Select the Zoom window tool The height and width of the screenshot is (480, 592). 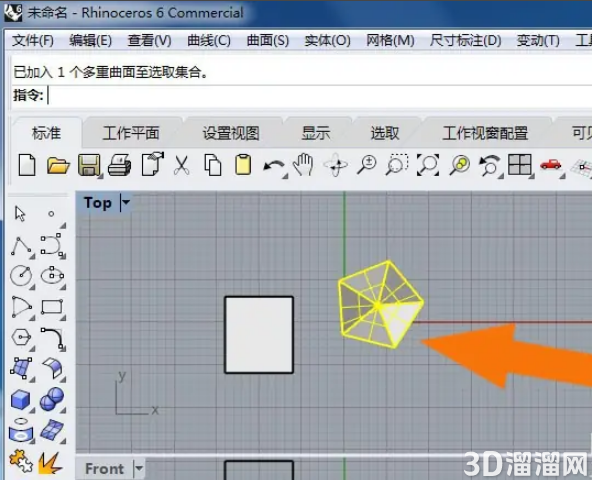397,165
